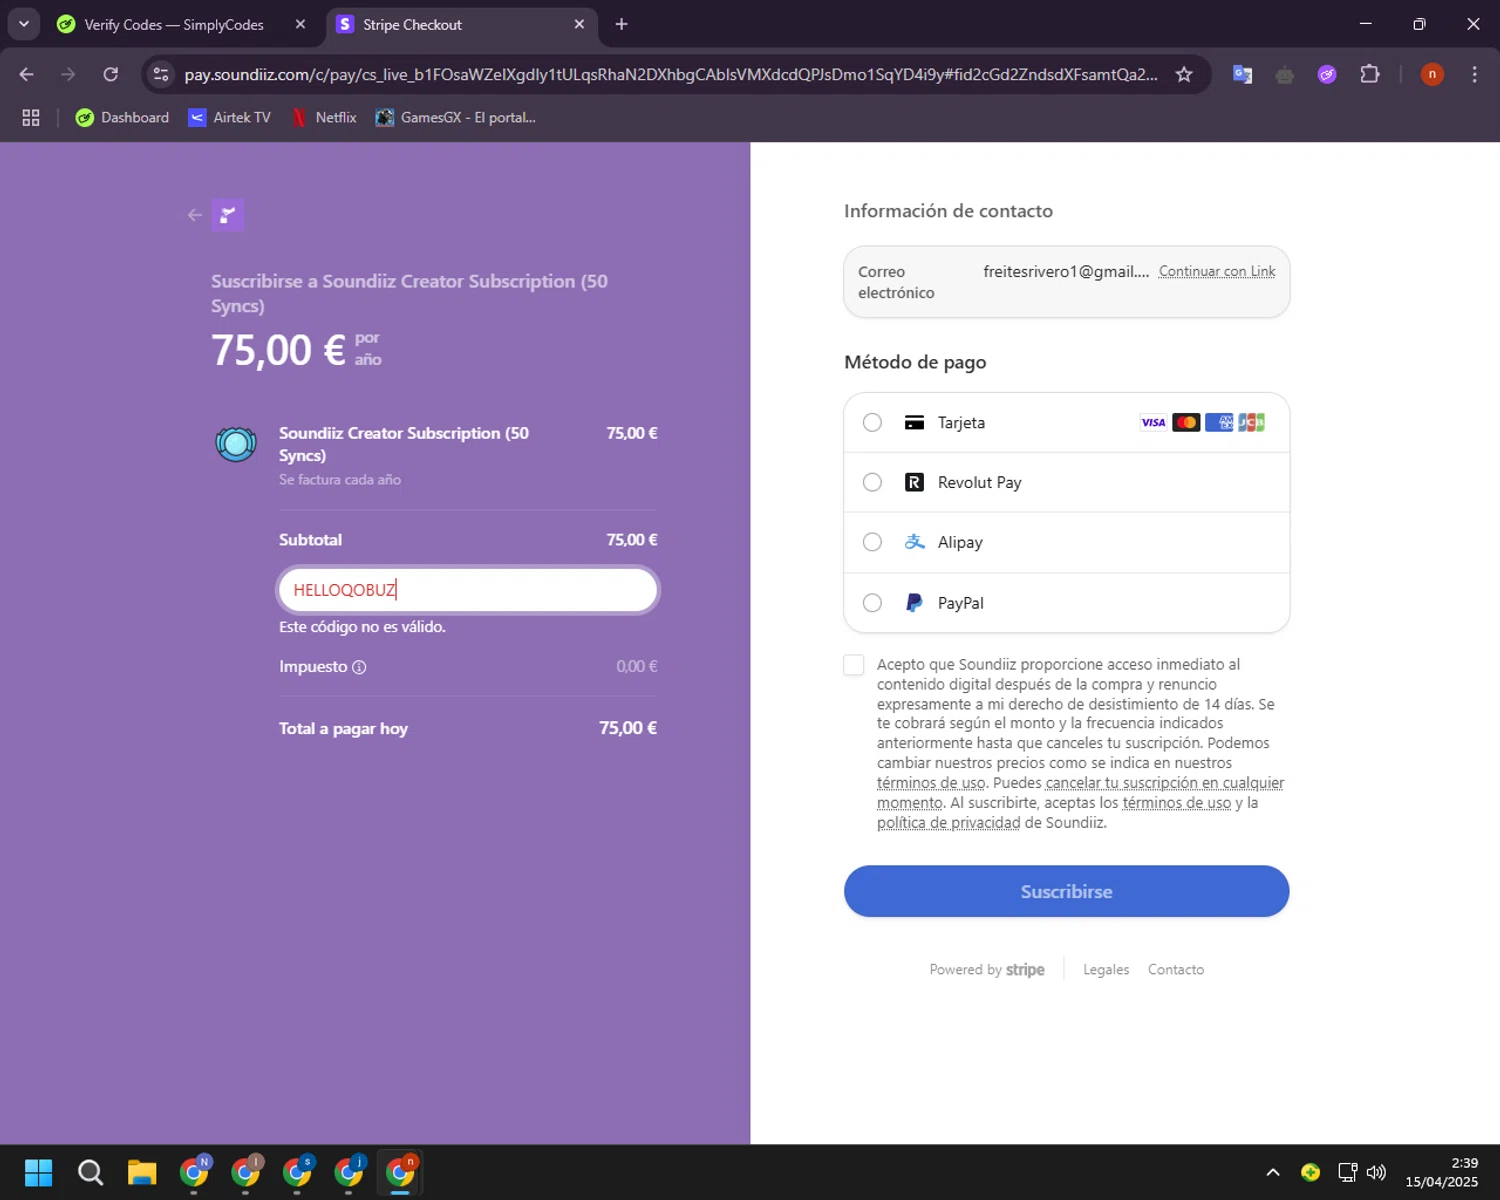Select Tarjeta payment radio button
The height and width of the screenshot is (1200, 1500).
[872, 422]
